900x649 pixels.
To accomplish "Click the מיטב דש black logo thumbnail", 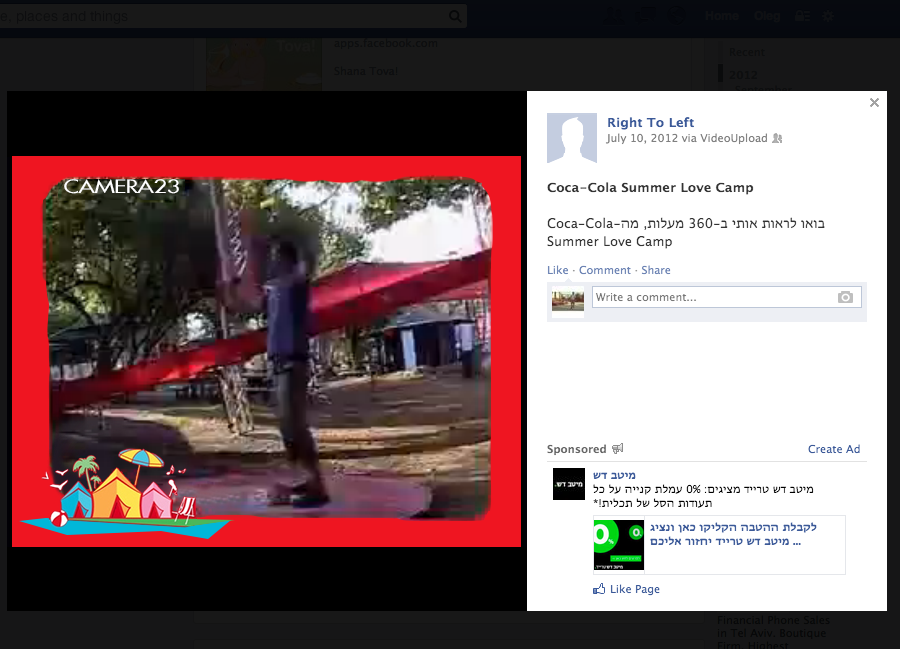I will (569, 484).
